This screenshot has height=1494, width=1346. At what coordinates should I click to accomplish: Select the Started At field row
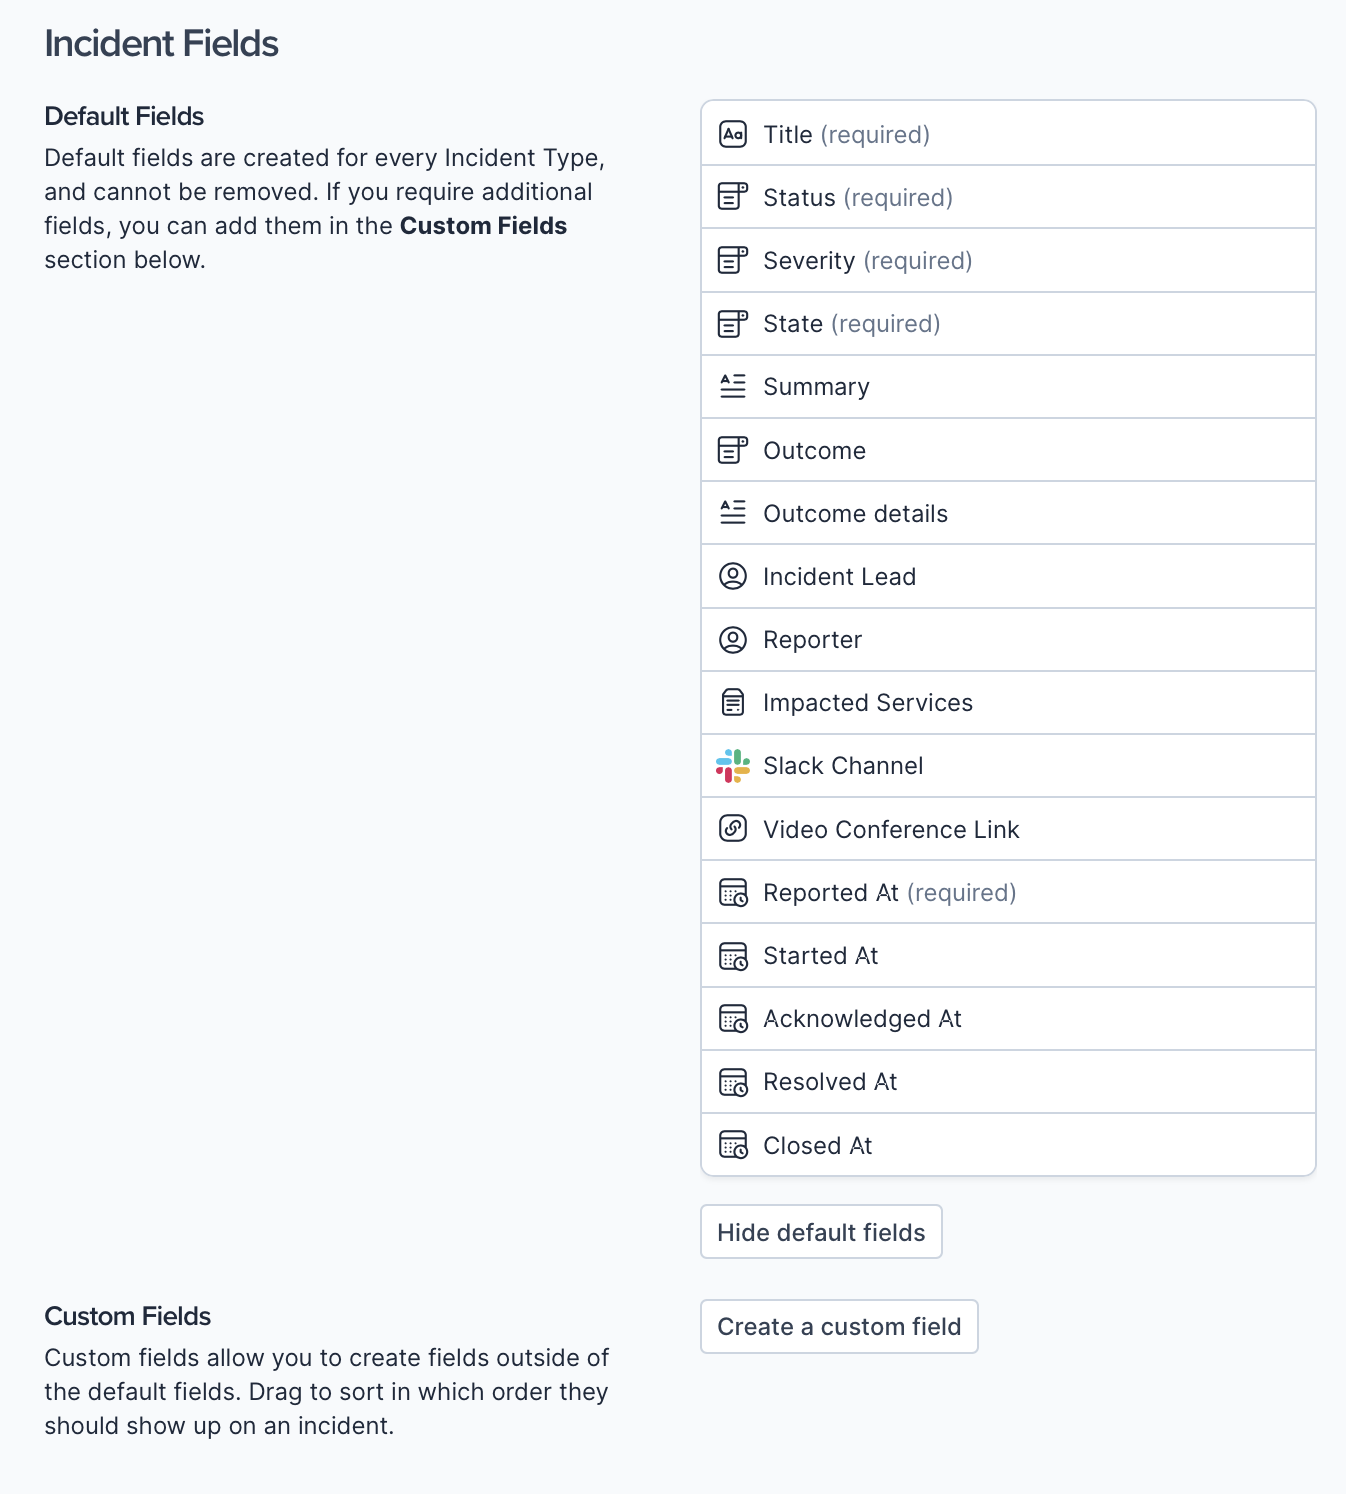1008,956
